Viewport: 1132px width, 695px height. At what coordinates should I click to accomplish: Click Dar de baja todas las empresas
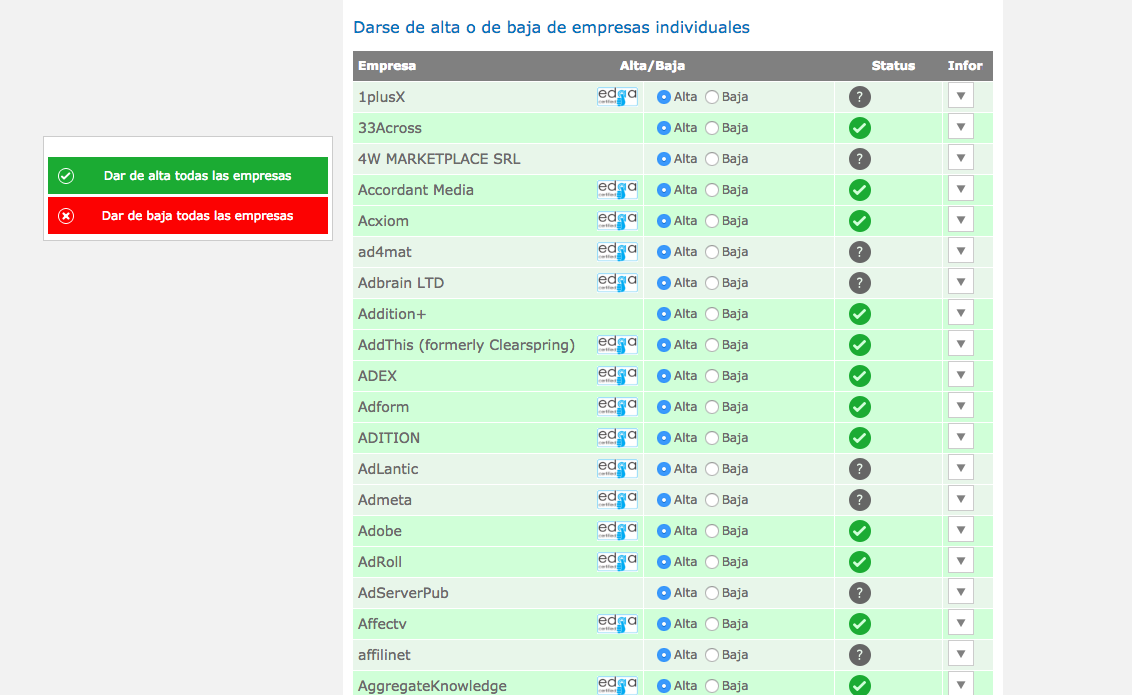coord(188,216)
